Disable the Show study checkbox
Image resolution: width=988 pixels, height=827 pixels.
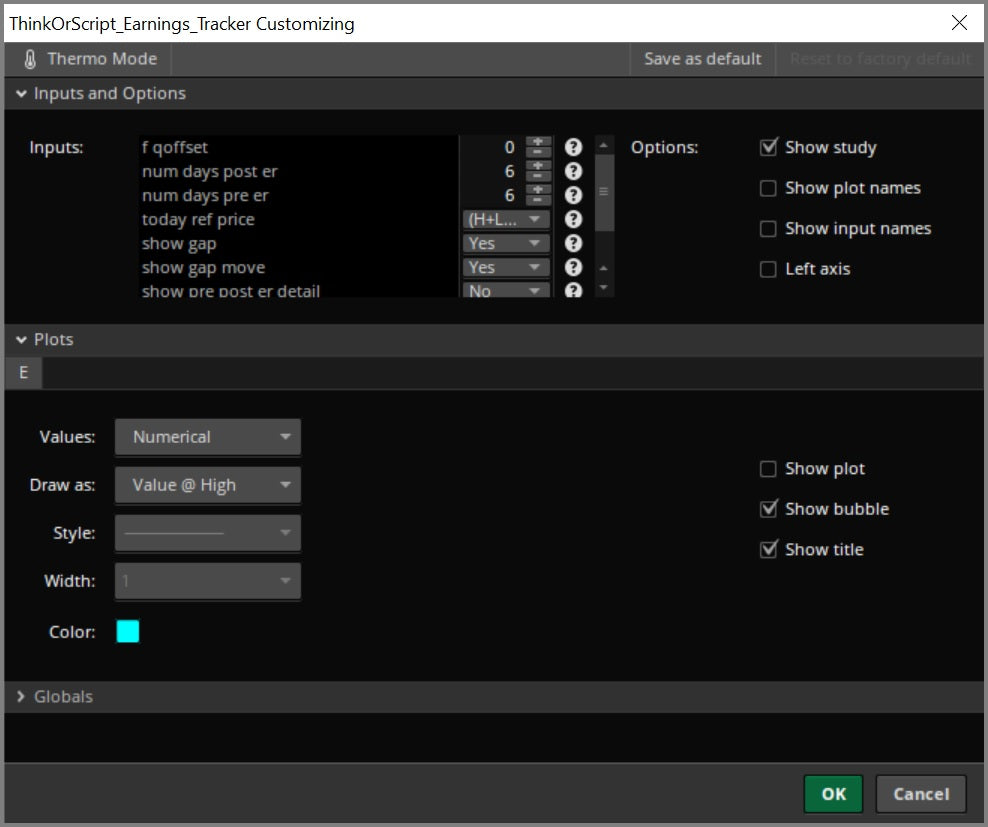click(x=768, y=146)
